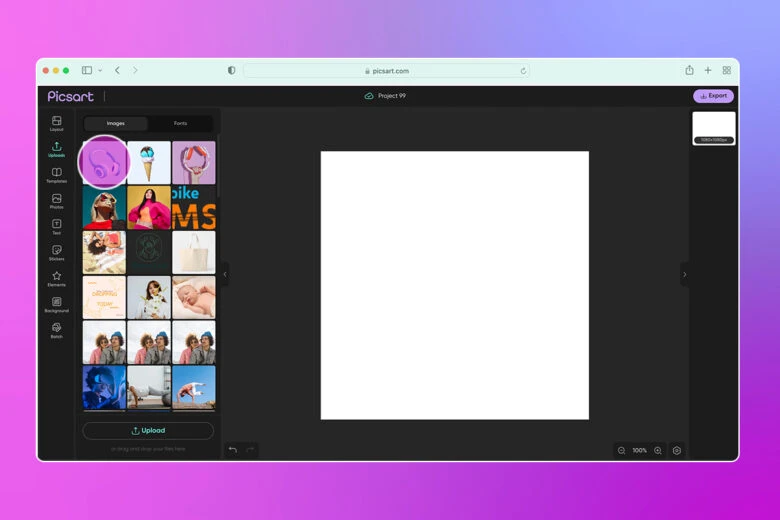Open the Elements panel
This screenshot has width=780, height=520.
click(57, 279)
